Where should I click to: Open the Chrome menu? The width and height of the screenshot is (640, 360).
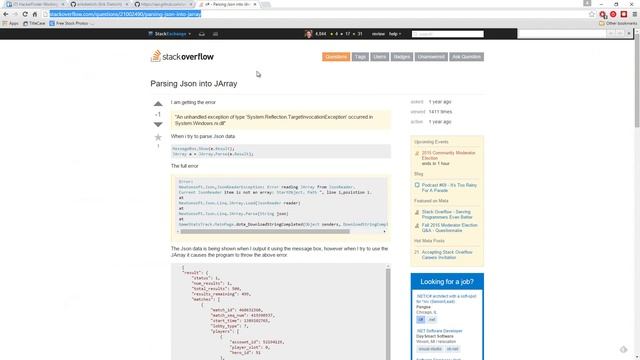pos(635,14)
